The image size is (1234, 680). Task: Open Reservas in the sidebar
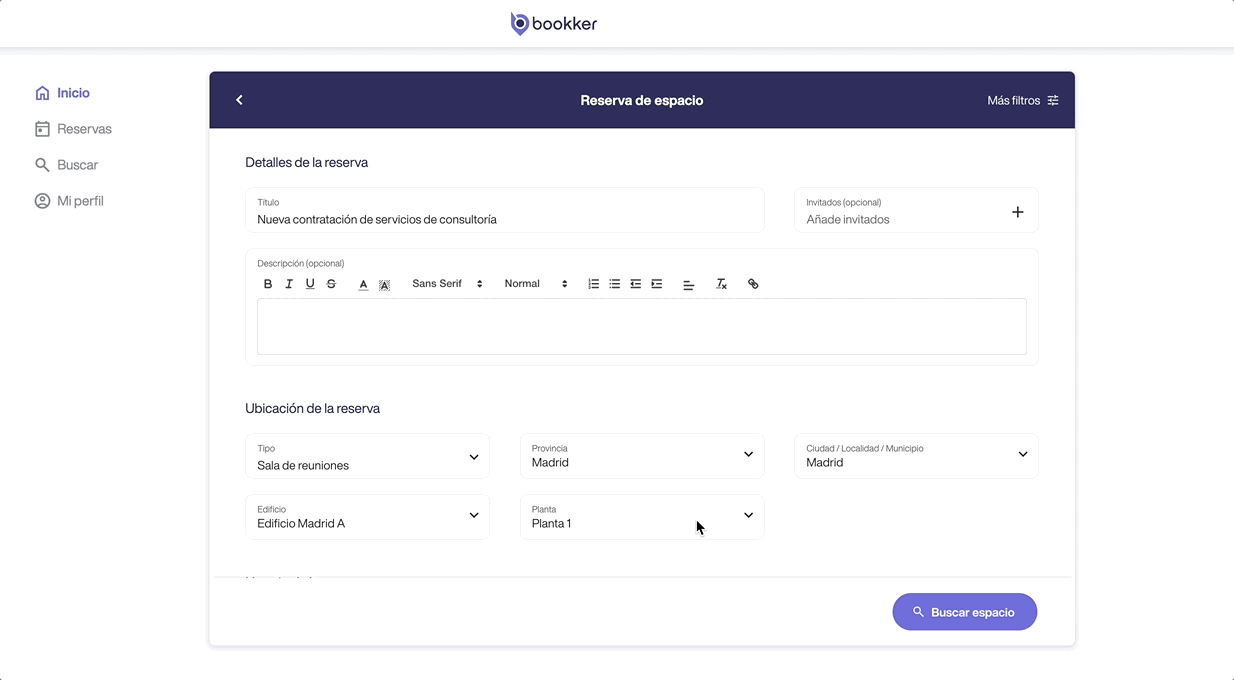click(x=84, y=129)
